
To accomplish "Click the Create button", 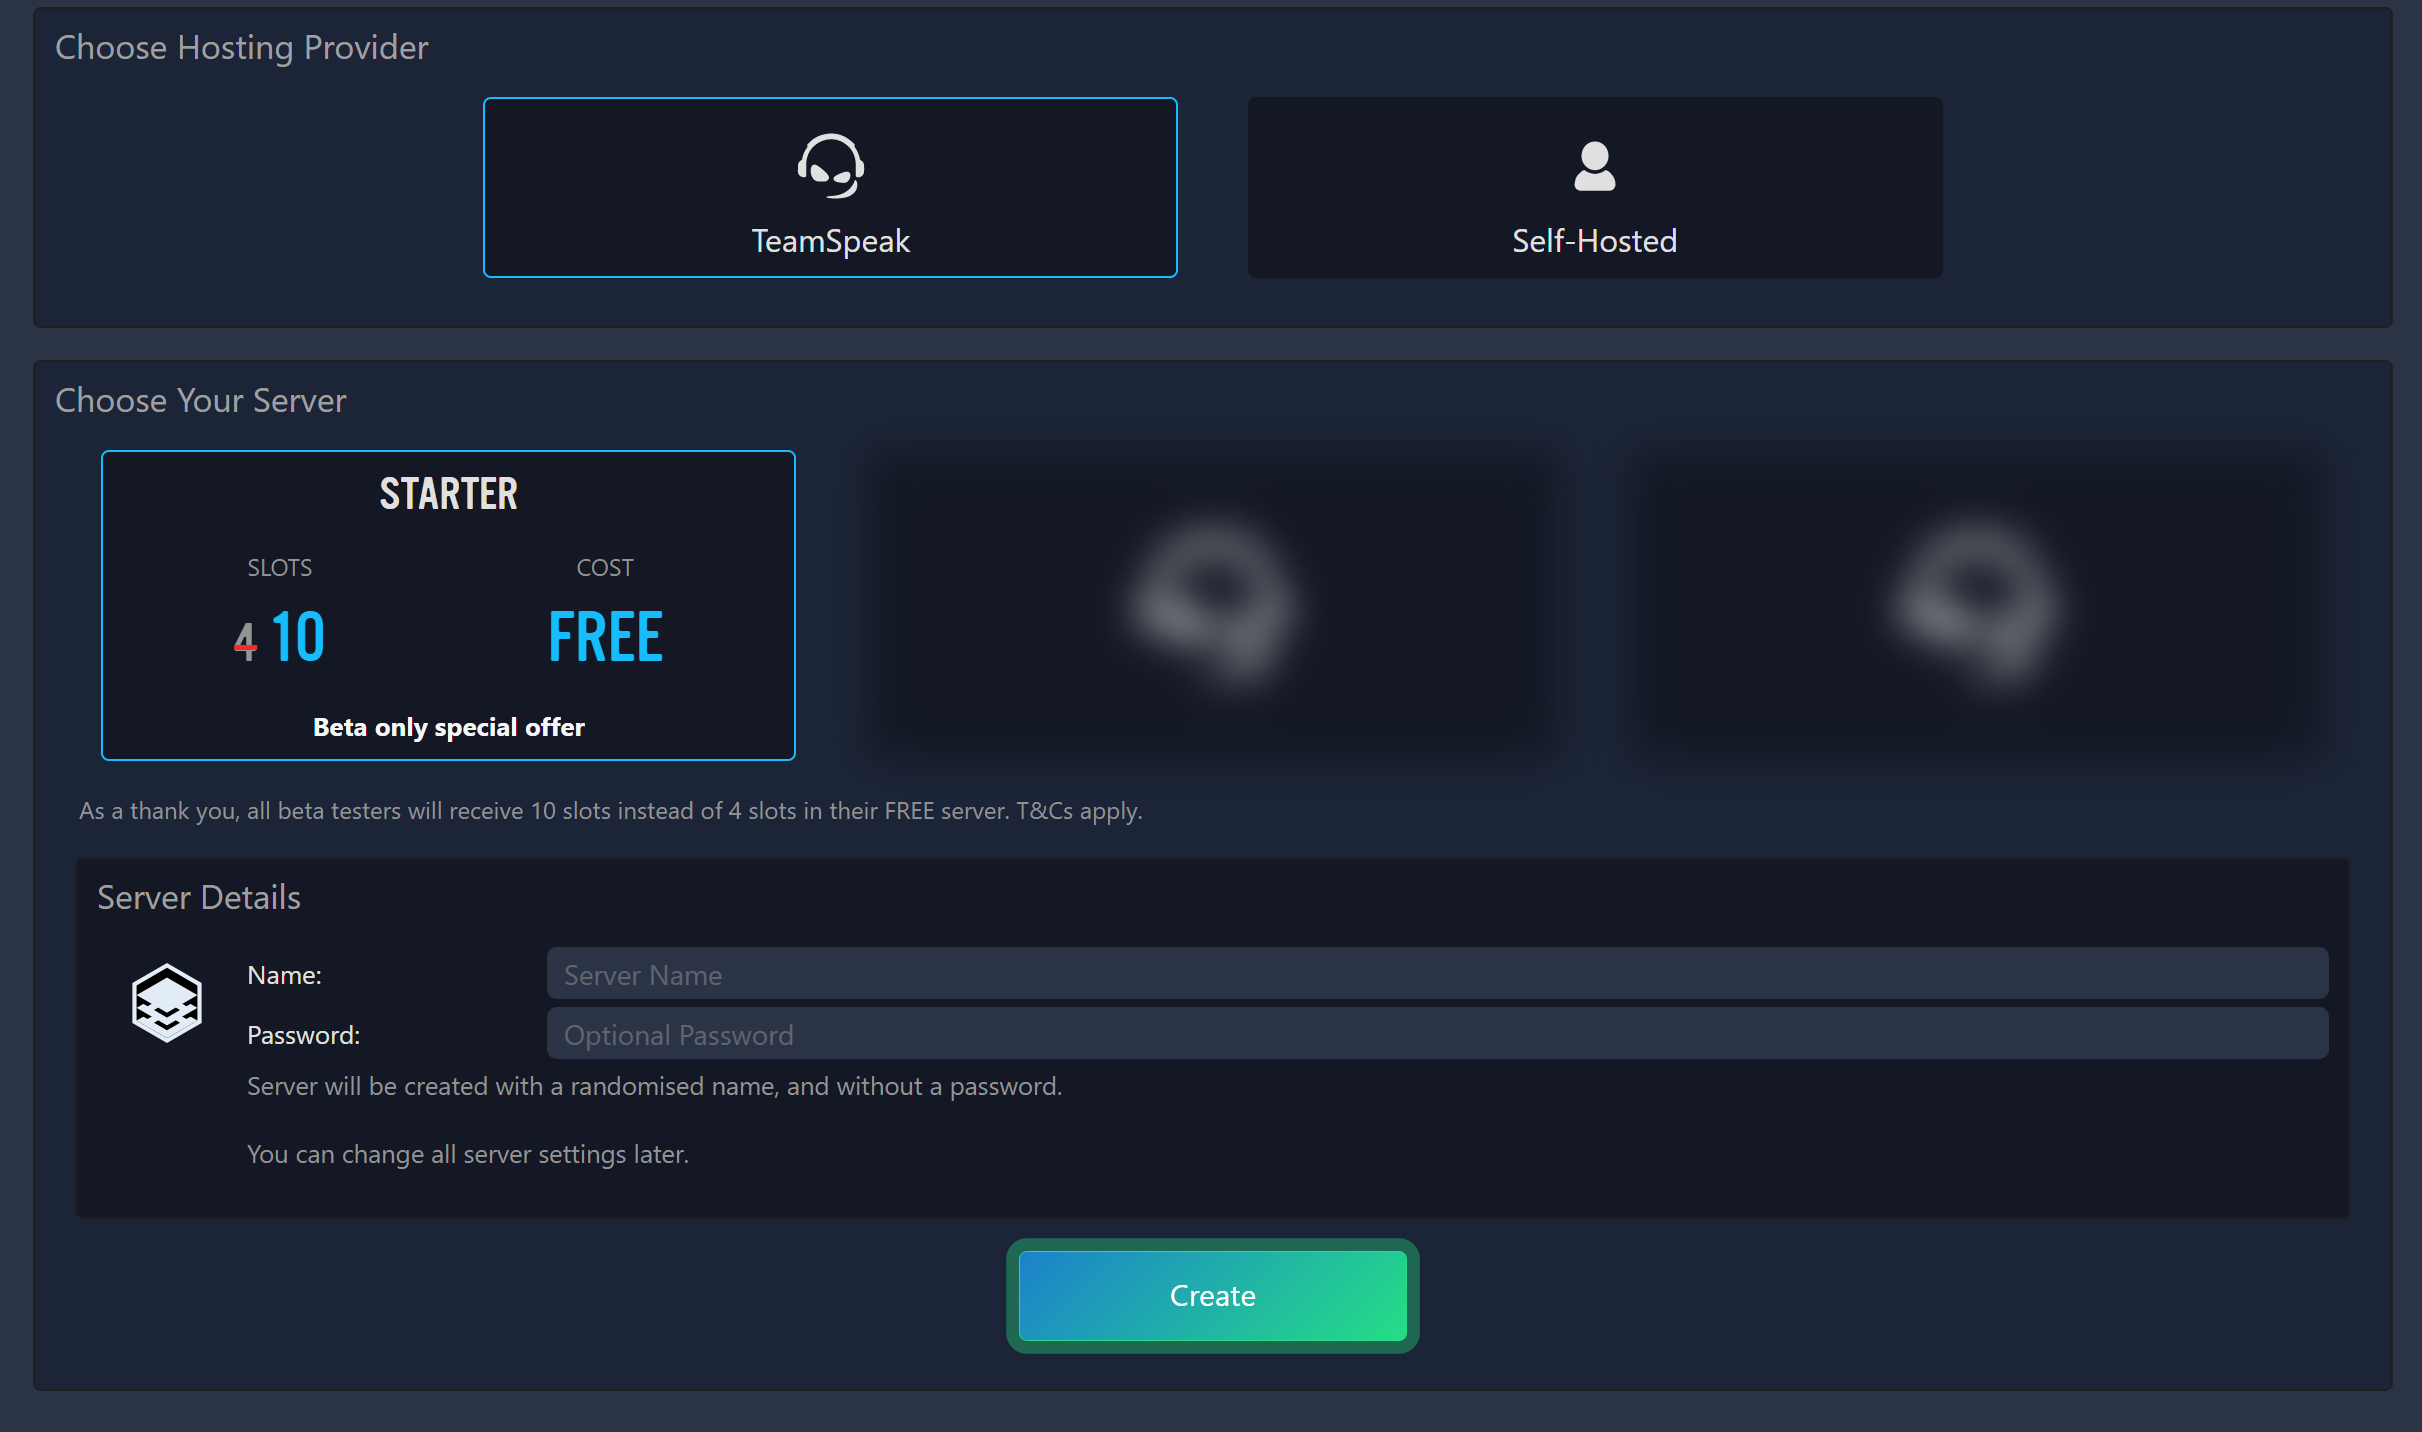I will pos(1212,1296).
